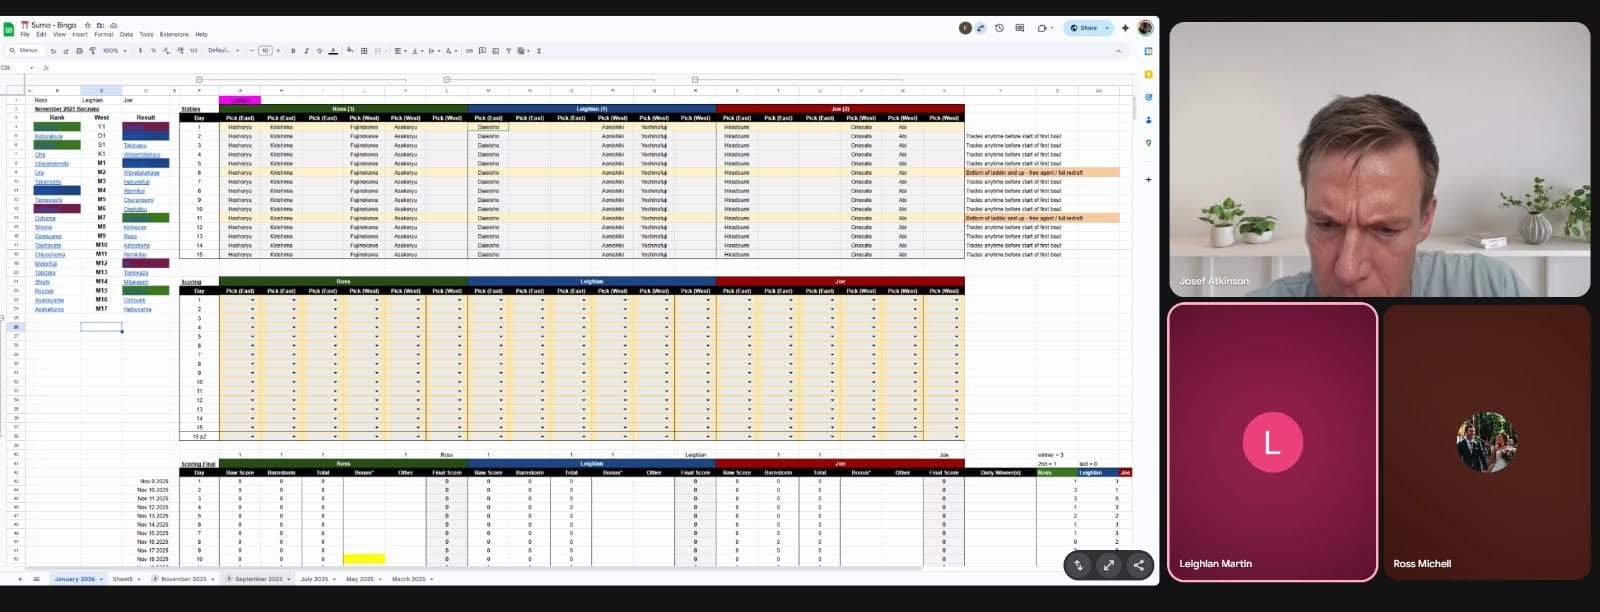The image size is (1600, 612).
Task: Add a new sheet with plus button
Action: [19, 579]
